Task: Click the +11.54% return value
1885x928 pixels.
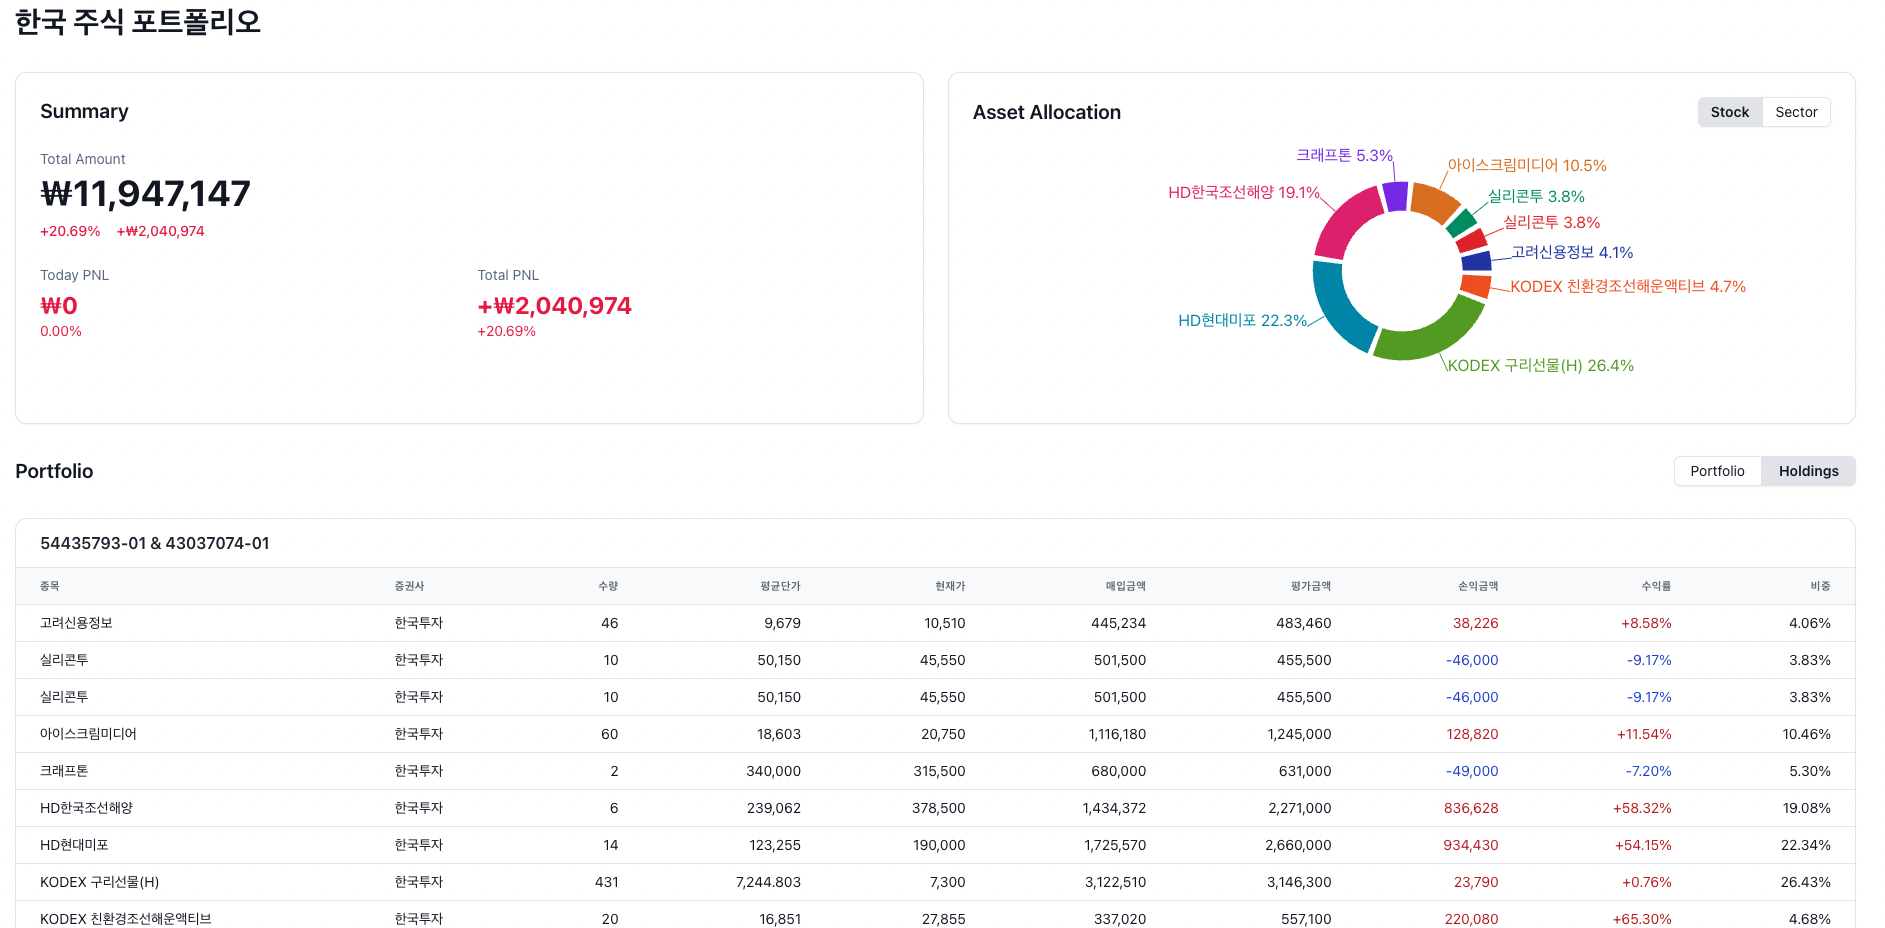Action: tap(1644, 734)
